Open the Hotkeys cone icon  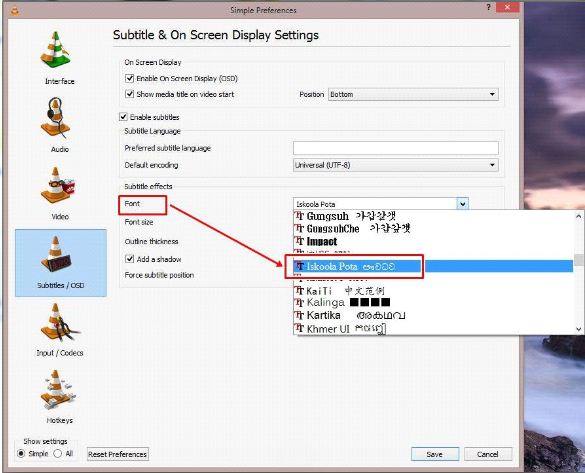tap(57, 390)
